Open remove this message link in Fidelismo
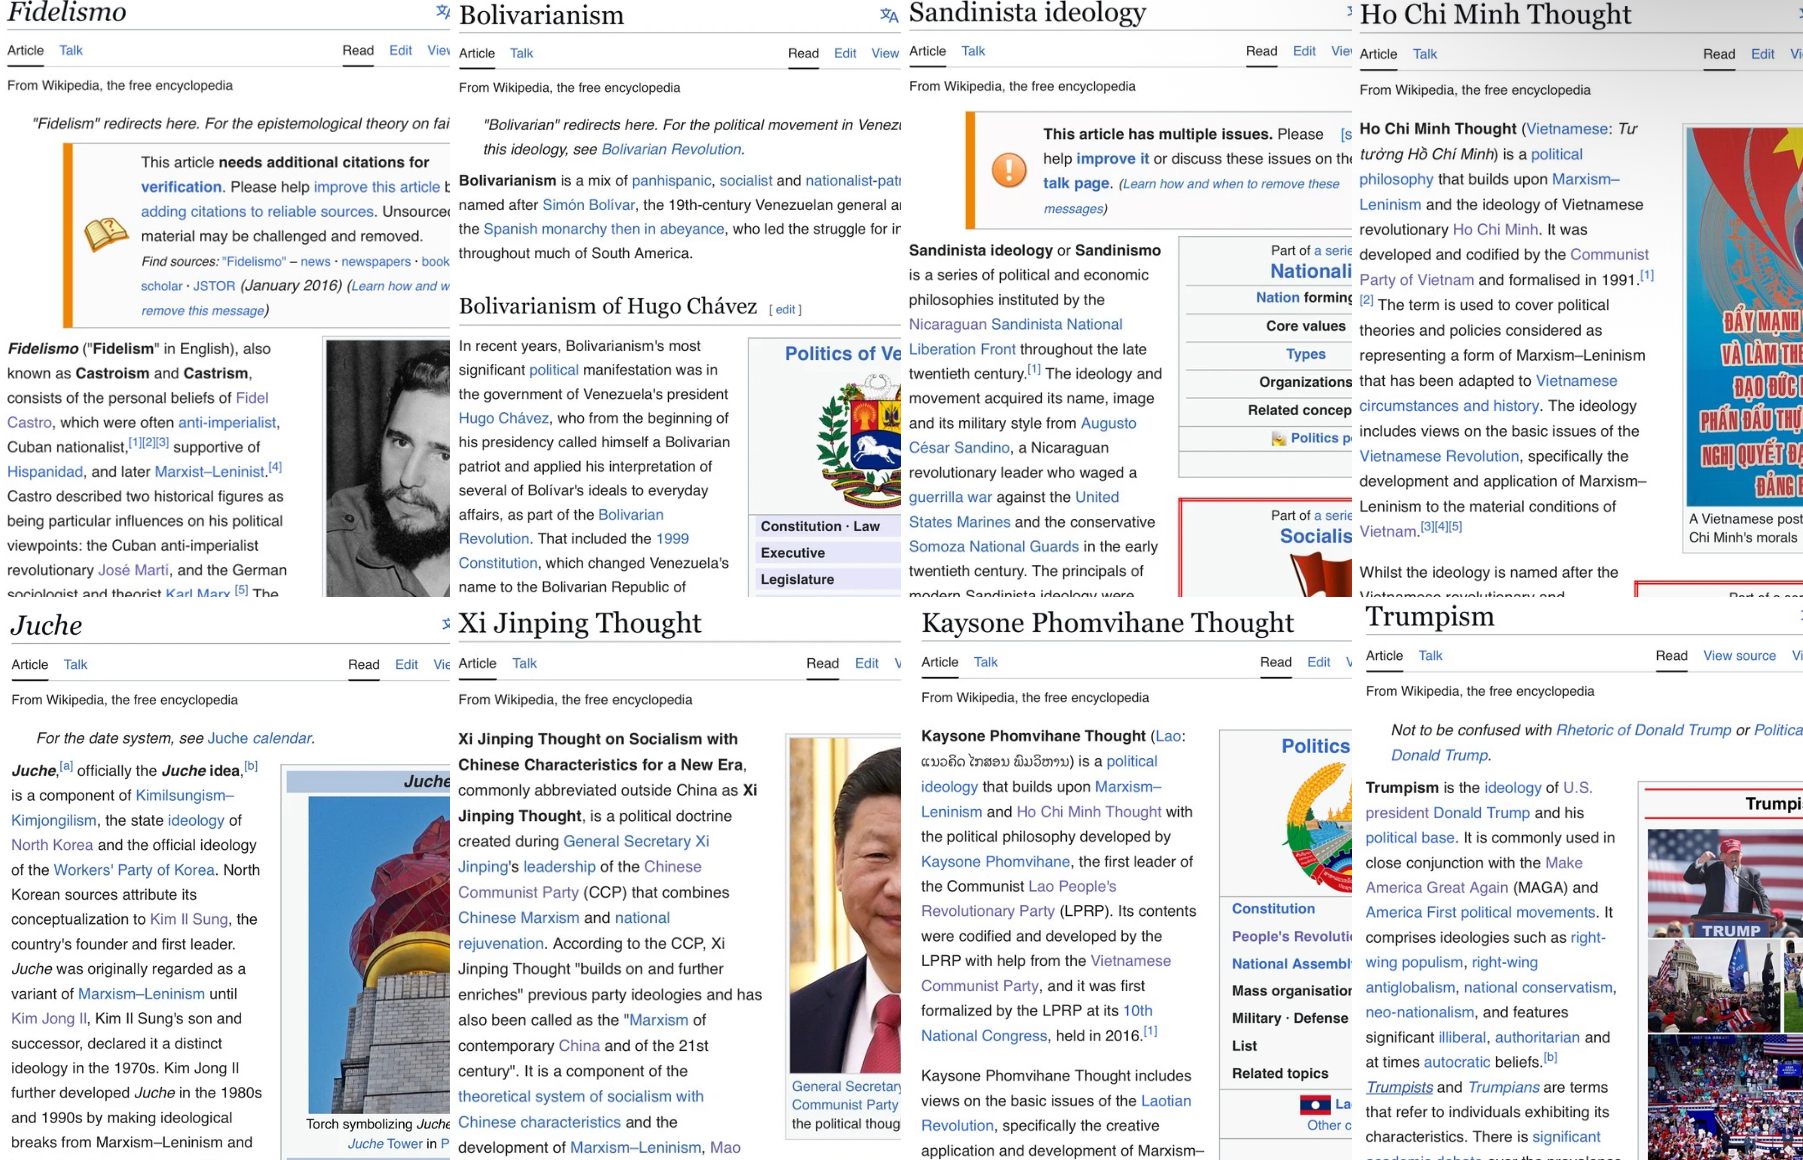The image size is (1803, 1160). 203,311
